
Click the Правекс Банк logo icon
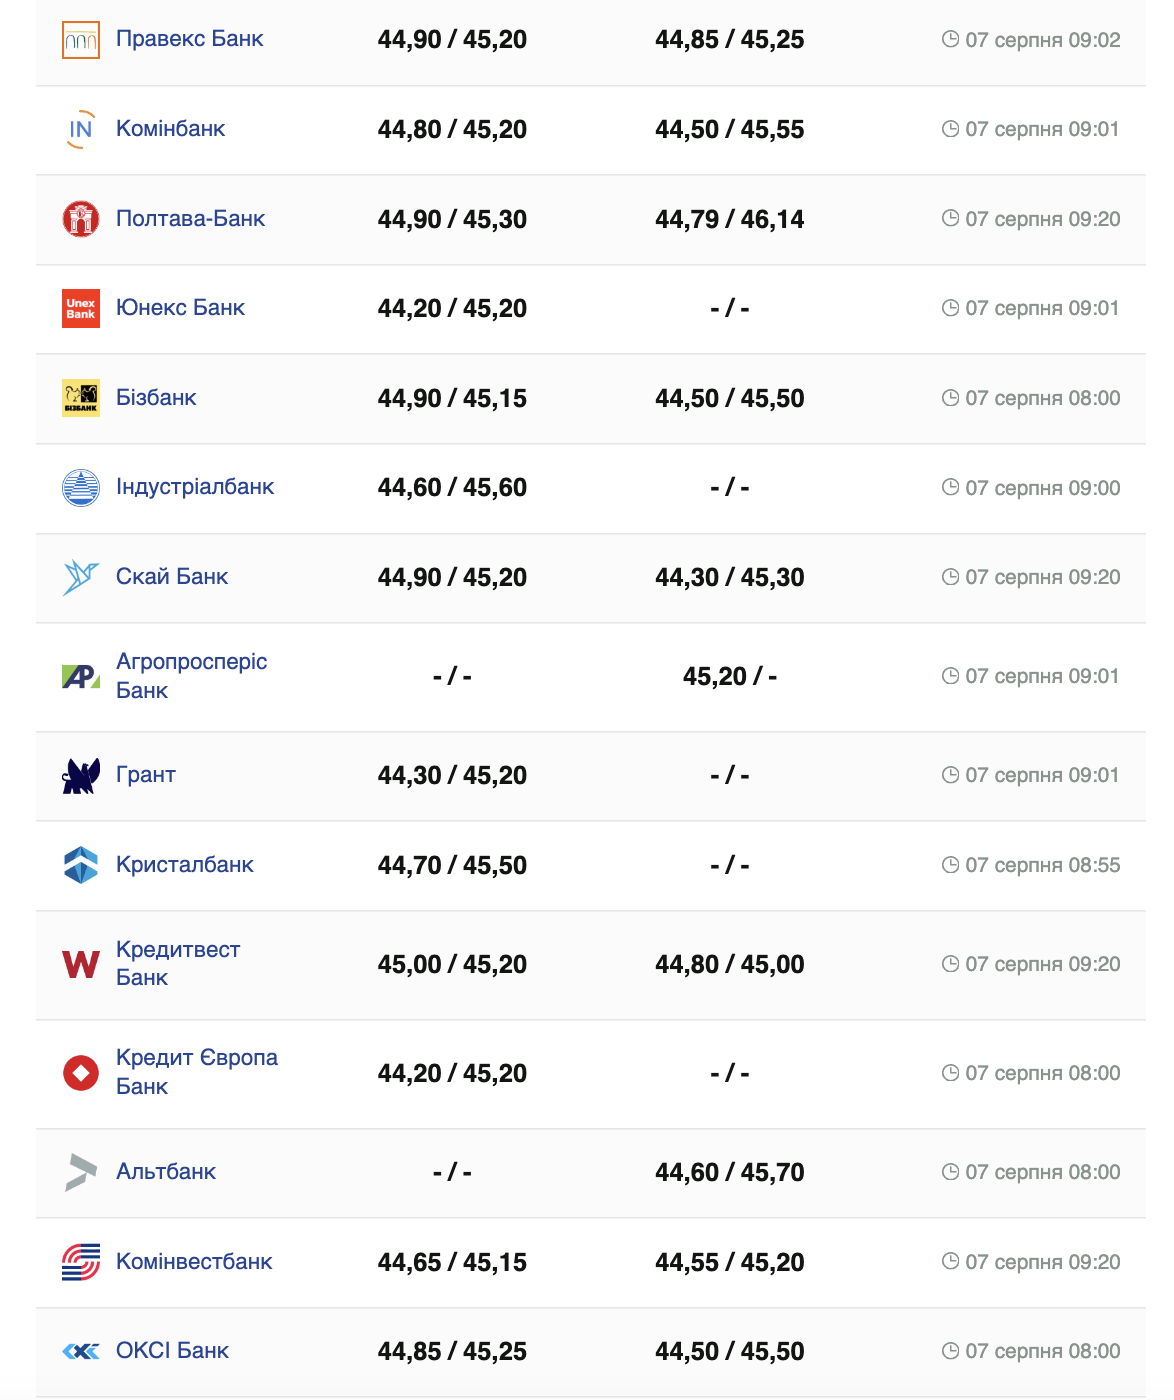(81, 40)
